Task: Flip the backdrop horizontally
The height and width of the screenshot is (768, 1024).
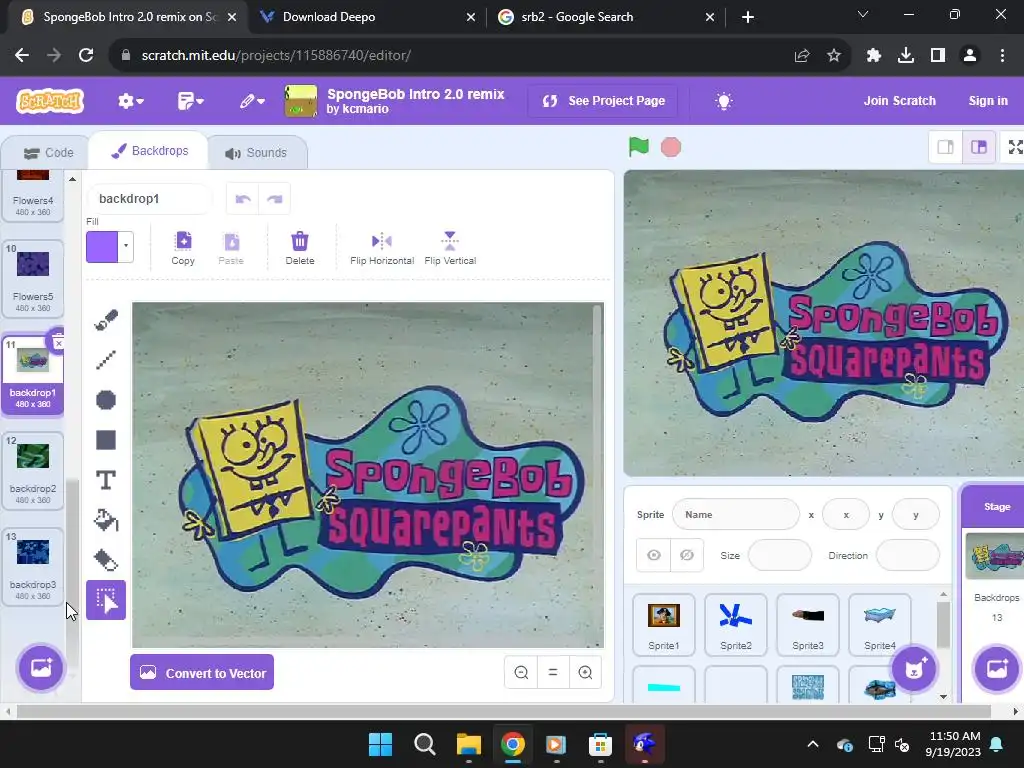Action: (382, 248)
